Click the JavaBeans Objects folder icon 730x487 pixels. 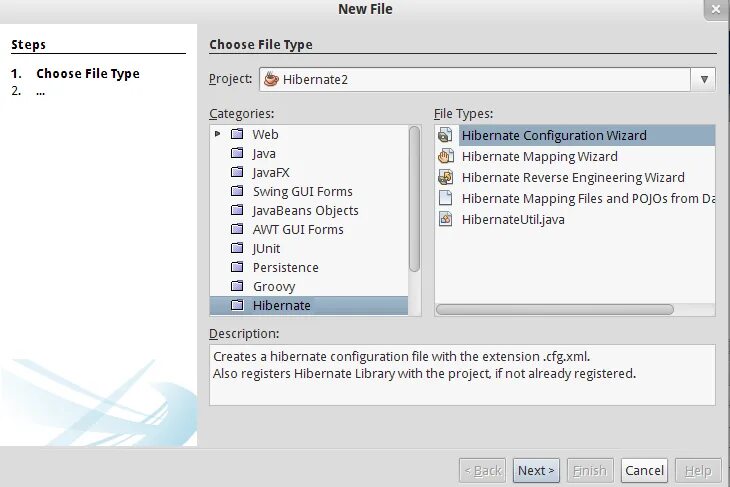coord(237,210)
